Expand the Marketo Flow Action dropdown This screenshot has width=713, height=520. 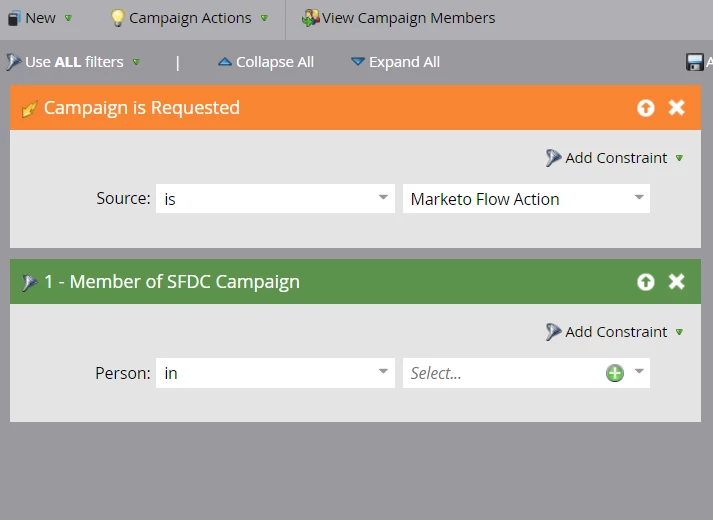(639, 198)
